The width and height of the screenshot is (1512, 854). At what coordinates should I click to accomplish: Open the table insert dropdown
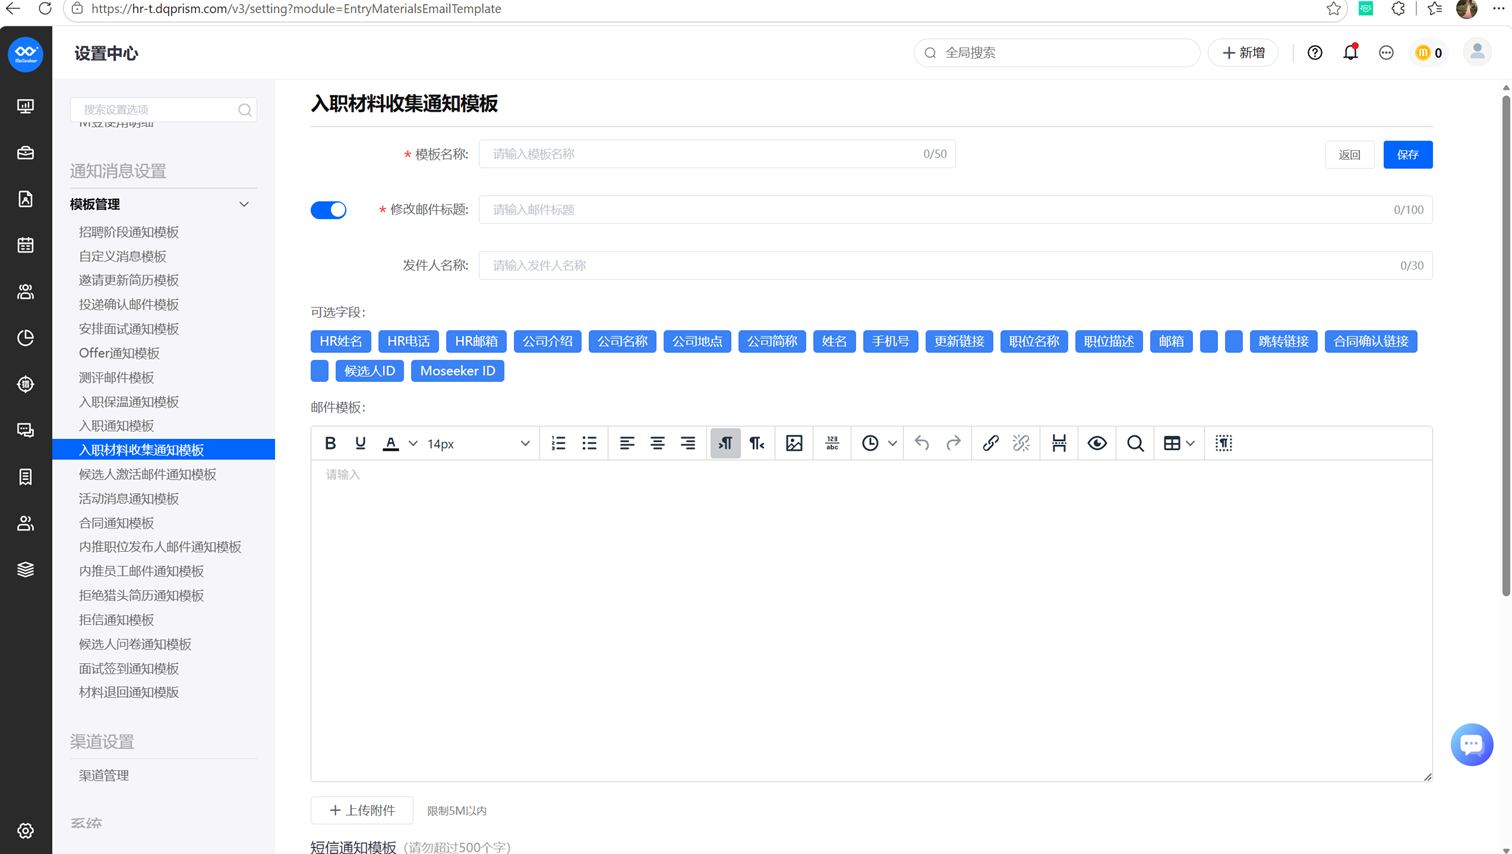1179,443
